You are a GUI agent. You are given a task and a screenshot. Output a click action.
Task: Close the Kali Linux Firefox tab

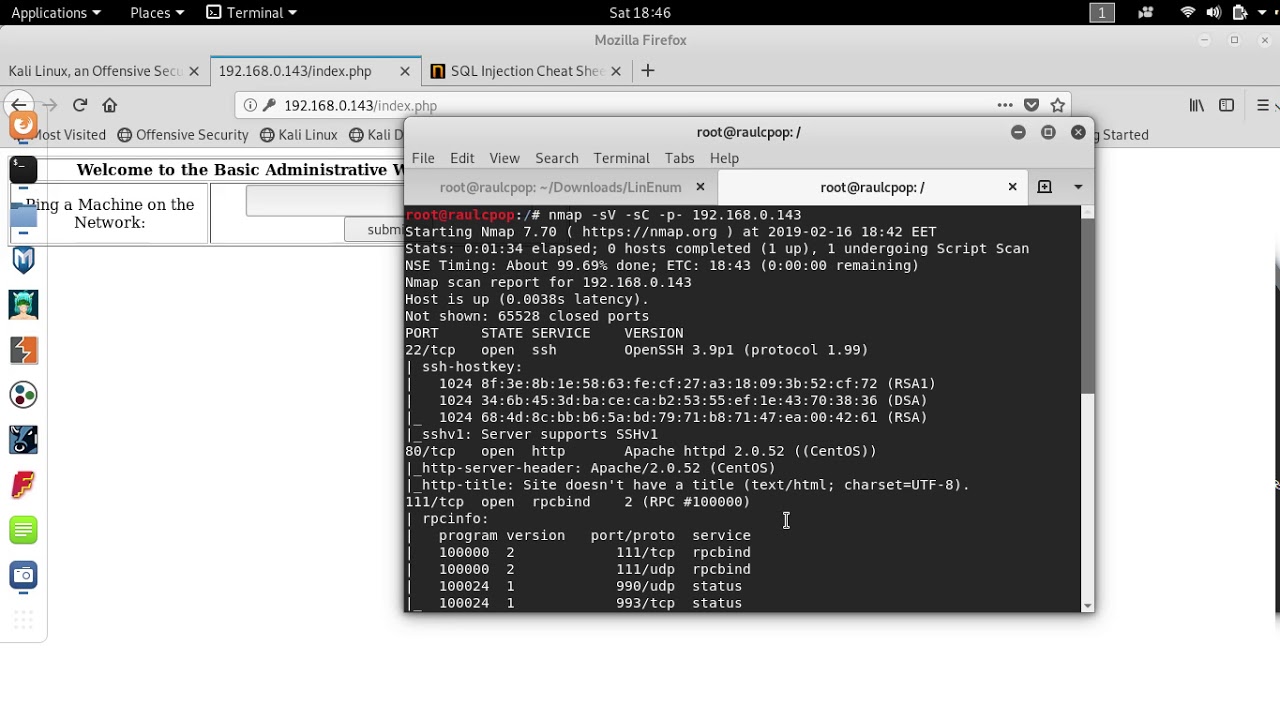point(194,71)
